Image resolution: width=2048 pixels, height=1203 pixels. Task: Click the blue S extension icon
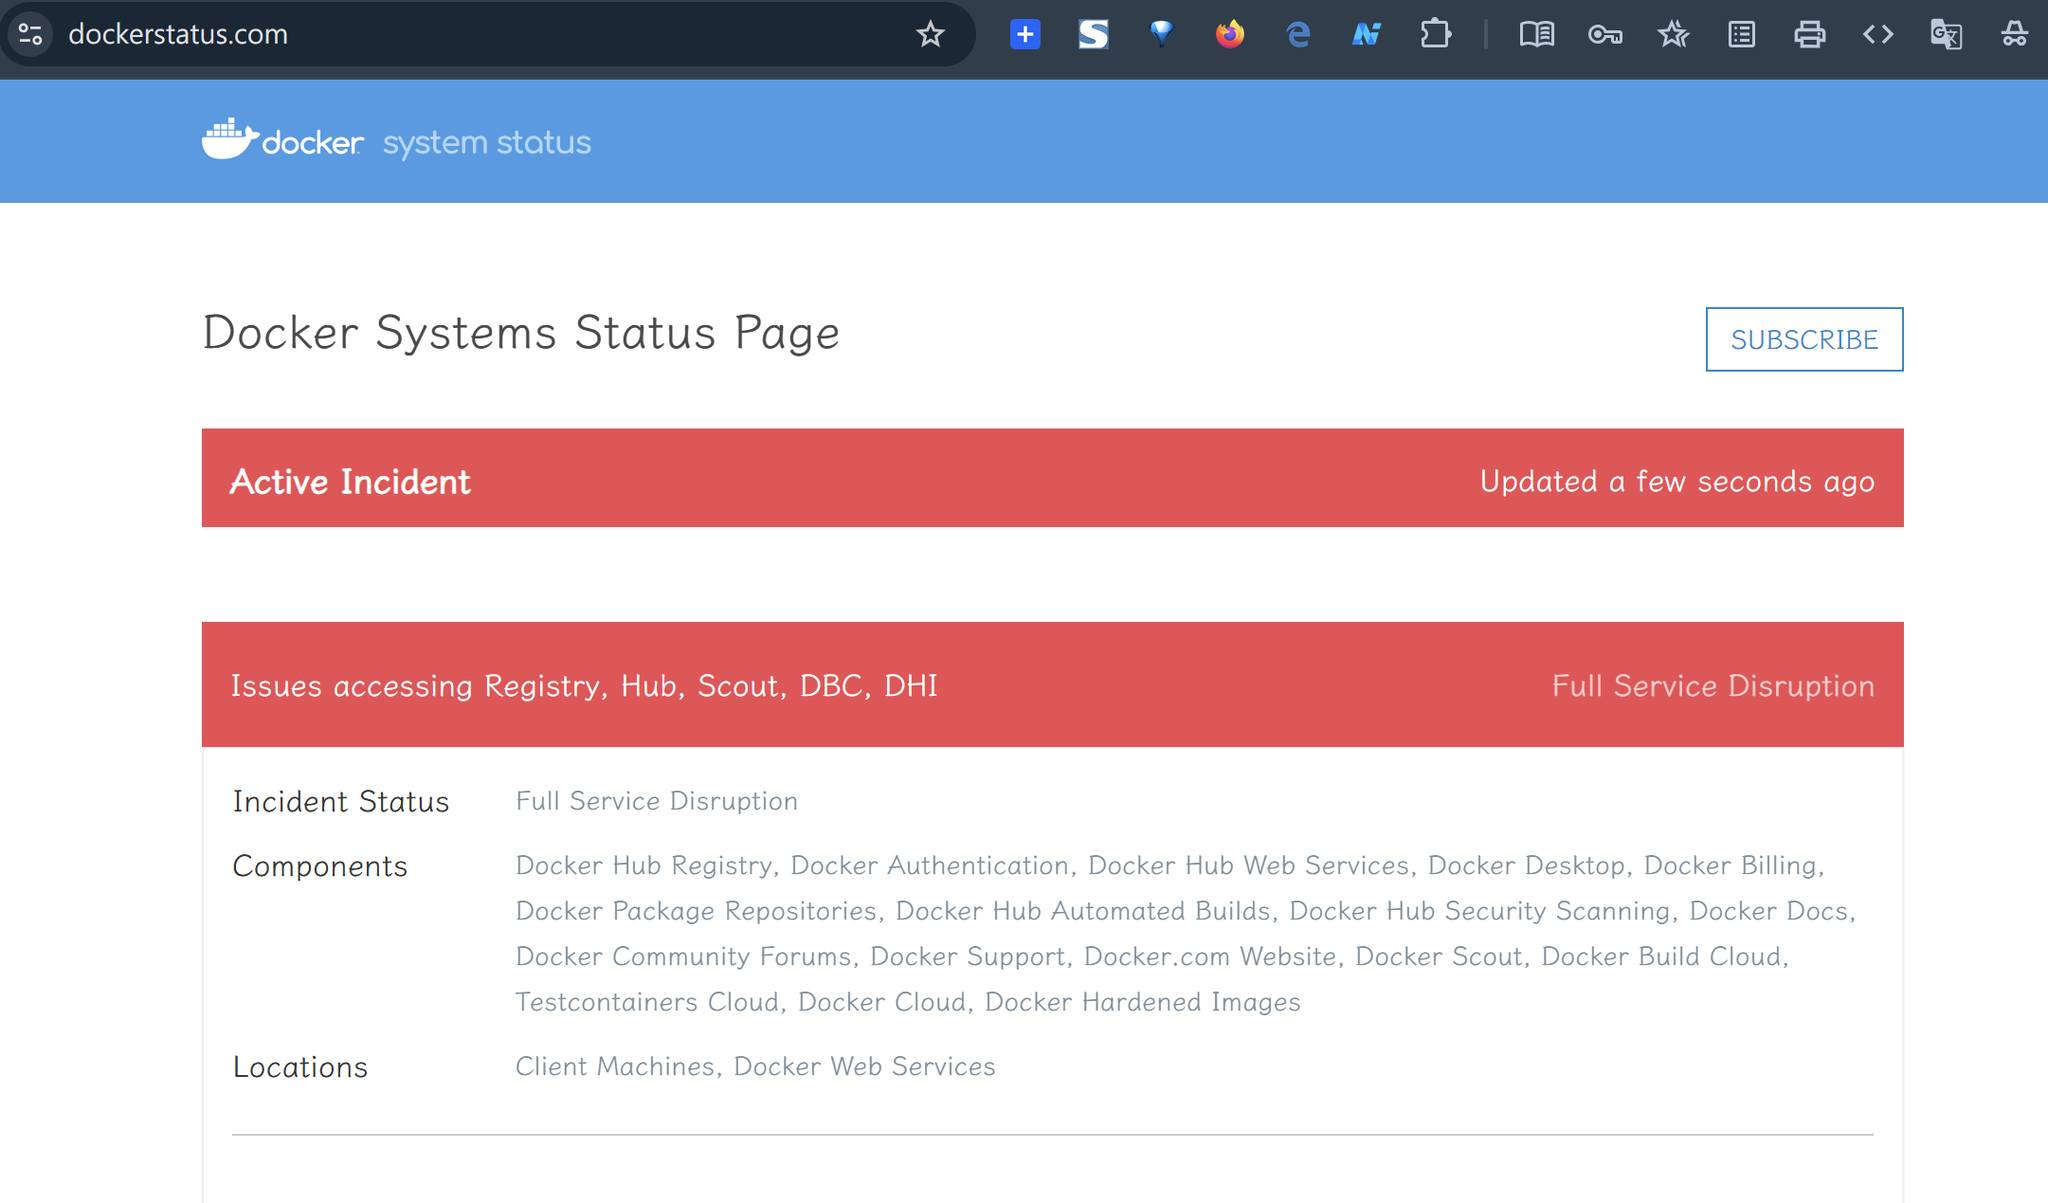click(x=1093, y=34)
